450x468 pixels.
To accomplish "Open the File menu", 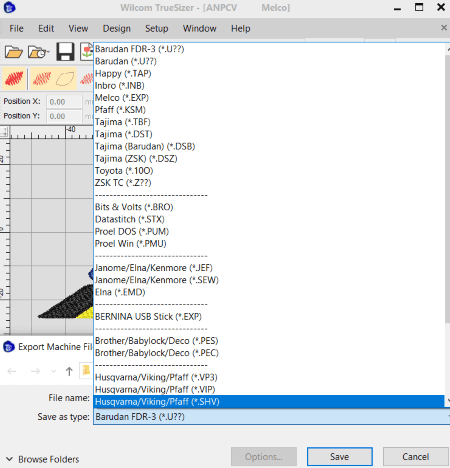I will (x=16, y=29).
